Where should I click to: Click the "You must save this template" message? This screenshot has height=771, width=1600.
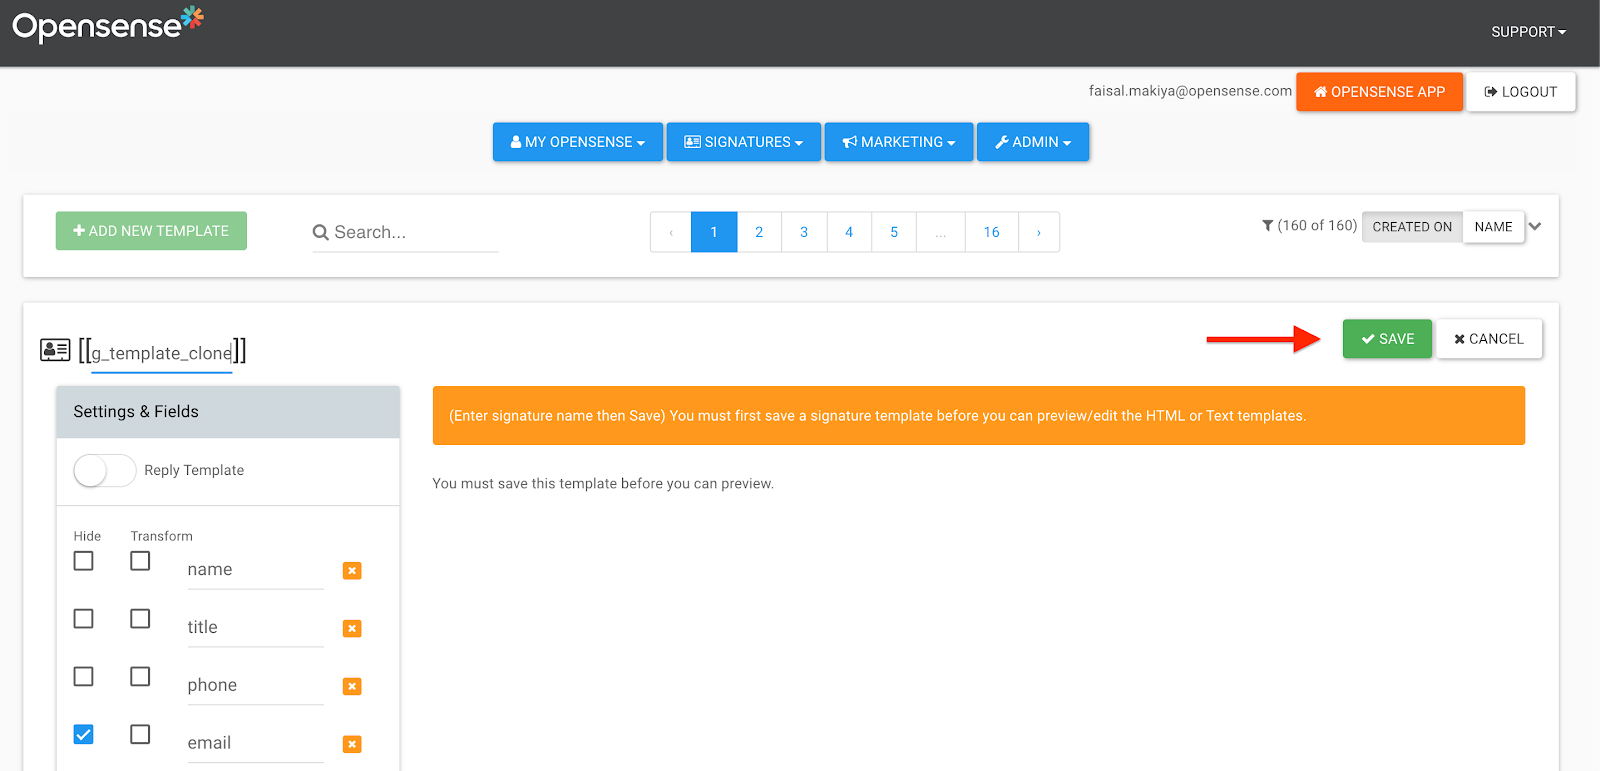pyautogui.click(x=603, y=484)
